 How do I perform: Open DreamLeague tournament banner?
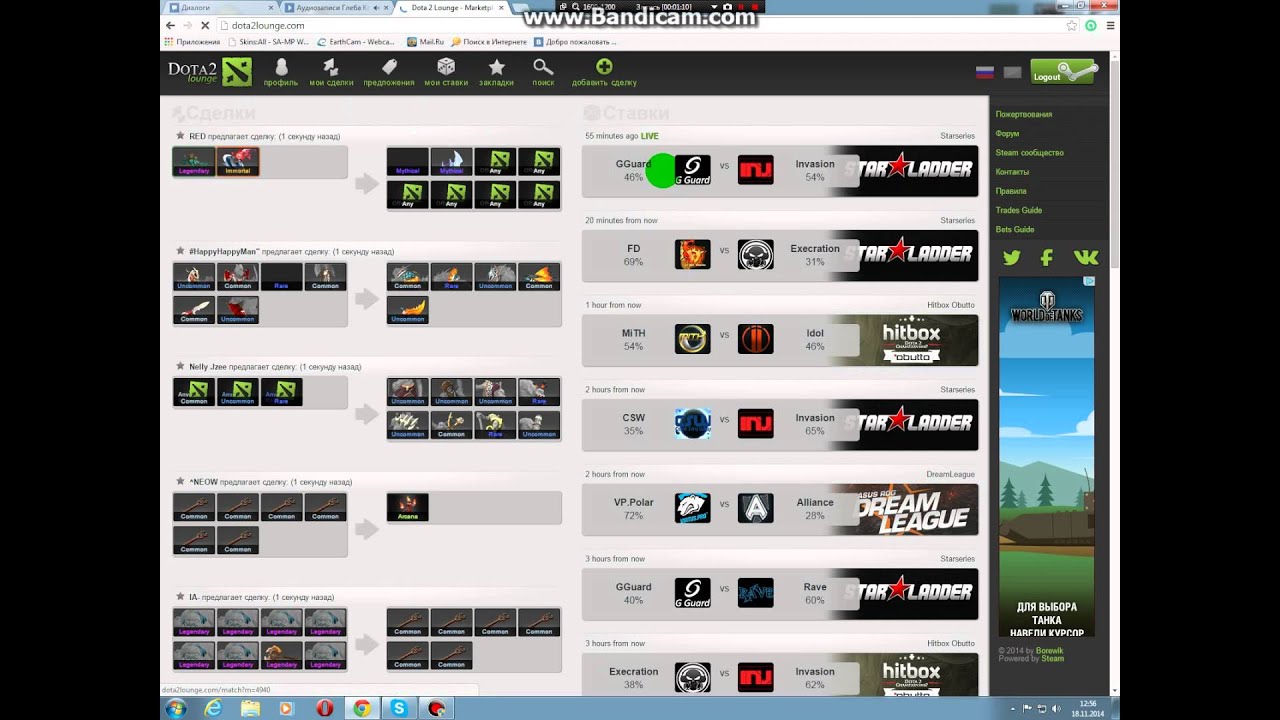tap(912, 509)
